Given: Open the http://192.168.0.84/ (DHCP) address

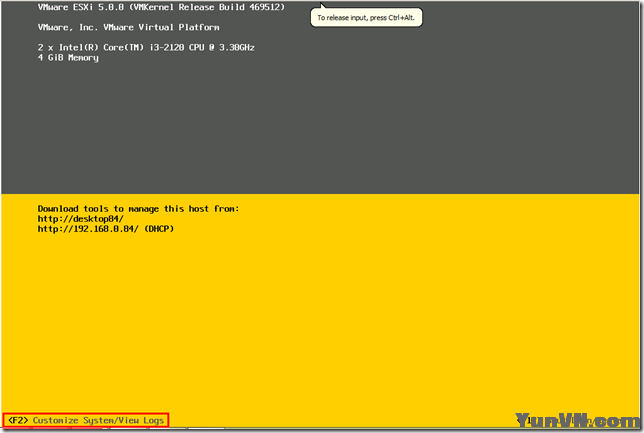Looking at the screenshot, I should tap(106, 229).
